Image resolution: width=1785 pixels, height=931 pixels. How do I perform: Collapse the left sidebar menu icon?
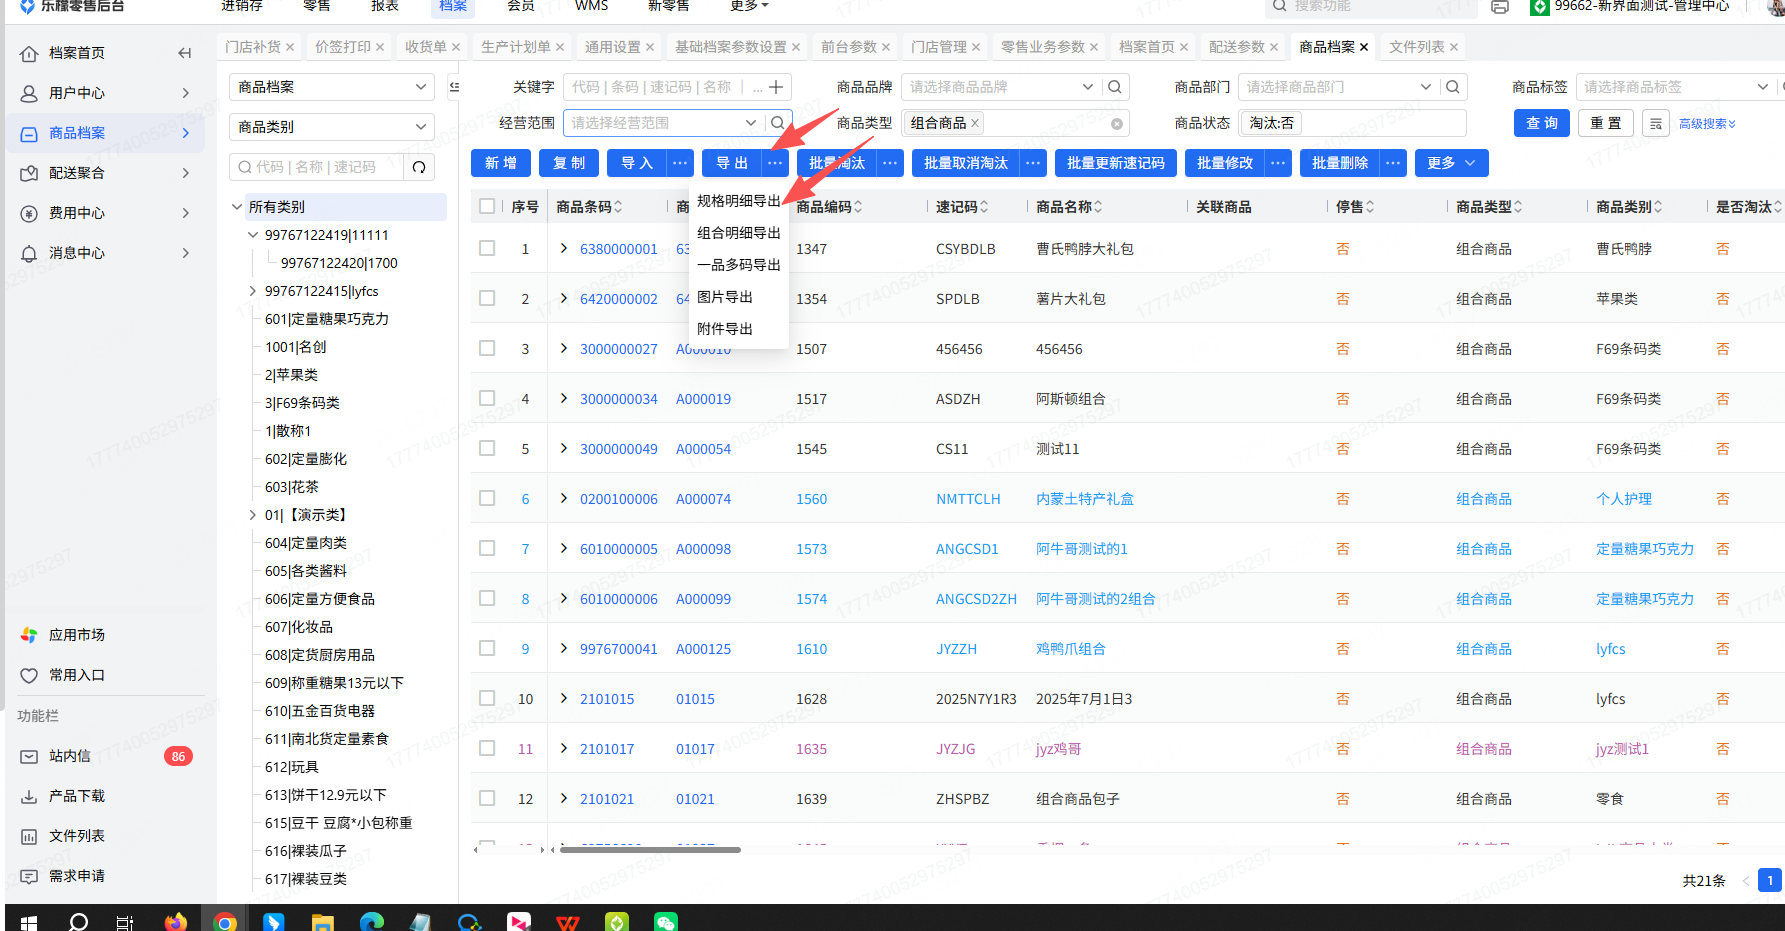[184, 53]
